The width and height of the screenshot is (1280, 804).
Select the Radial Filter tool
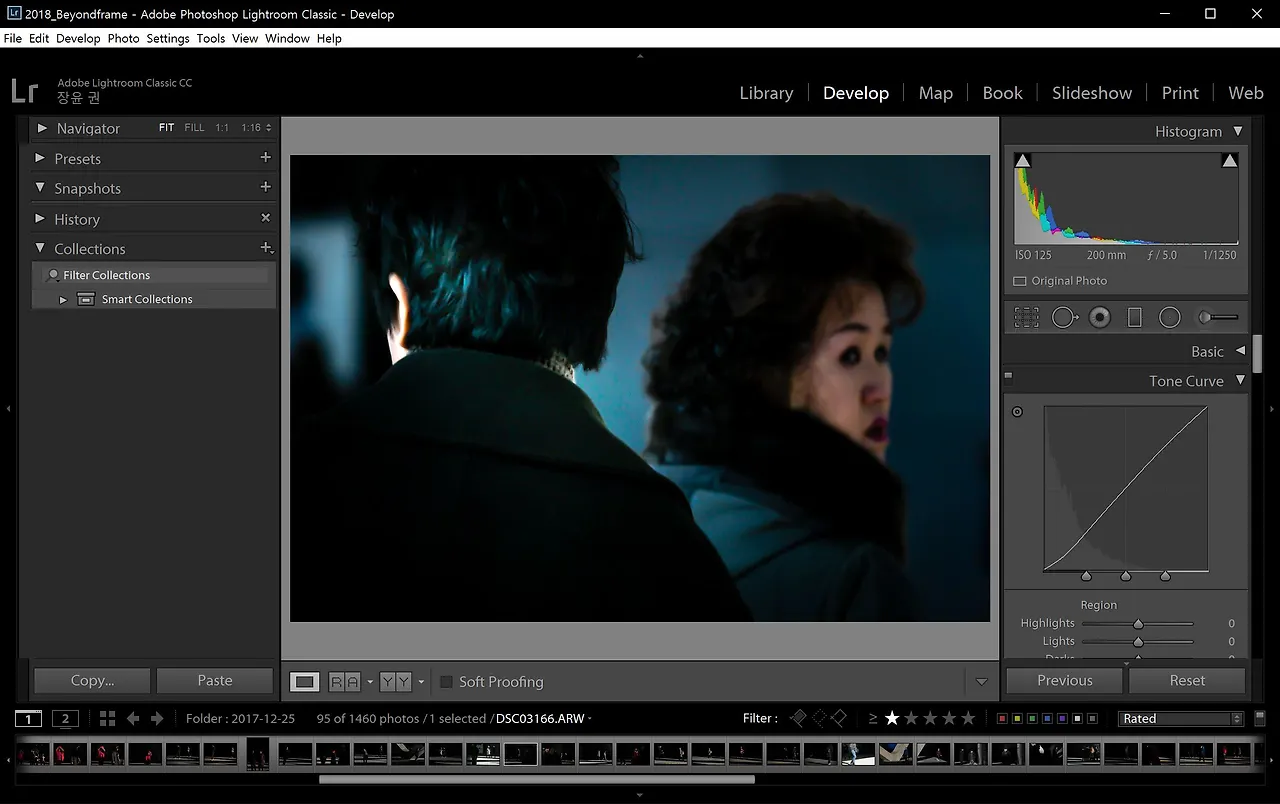click(x=1170, y=318)
